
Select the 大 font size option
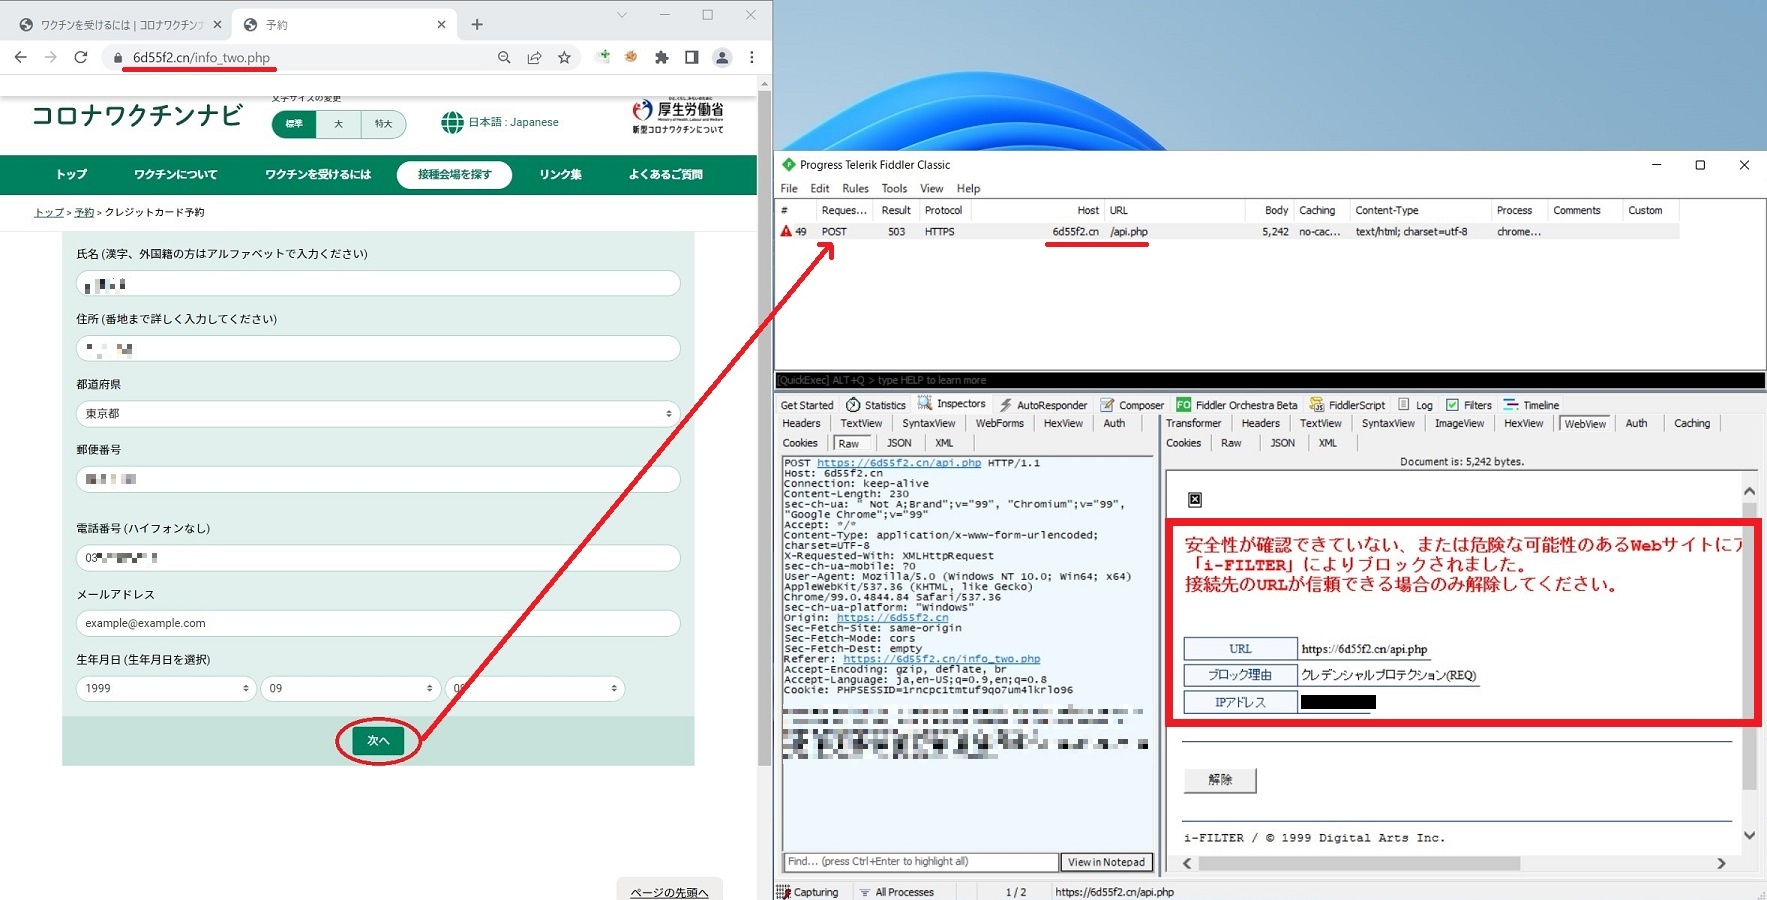pyautogui.click(x=339, y=124)
